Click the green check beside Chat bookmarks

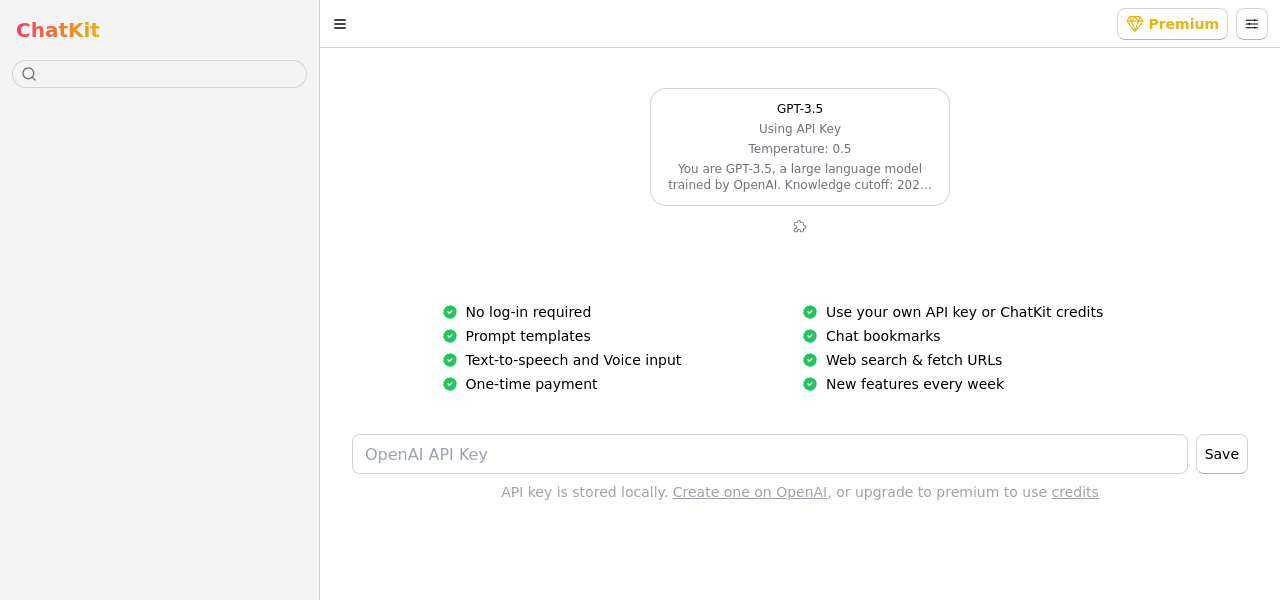[x=810, y=336]
